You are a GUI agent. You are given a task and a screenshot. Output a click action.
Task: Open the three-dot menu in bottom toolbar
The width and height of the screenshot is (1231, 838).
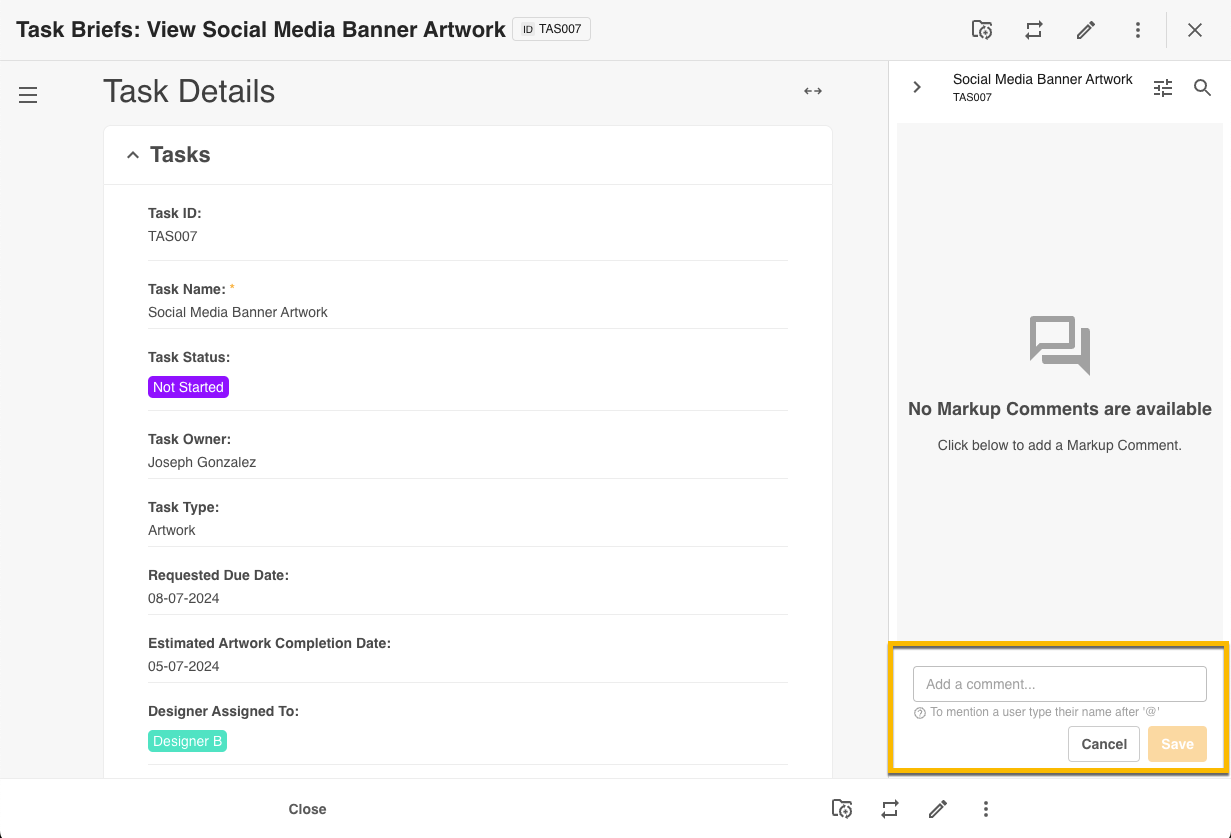click(x=986, y=809)
